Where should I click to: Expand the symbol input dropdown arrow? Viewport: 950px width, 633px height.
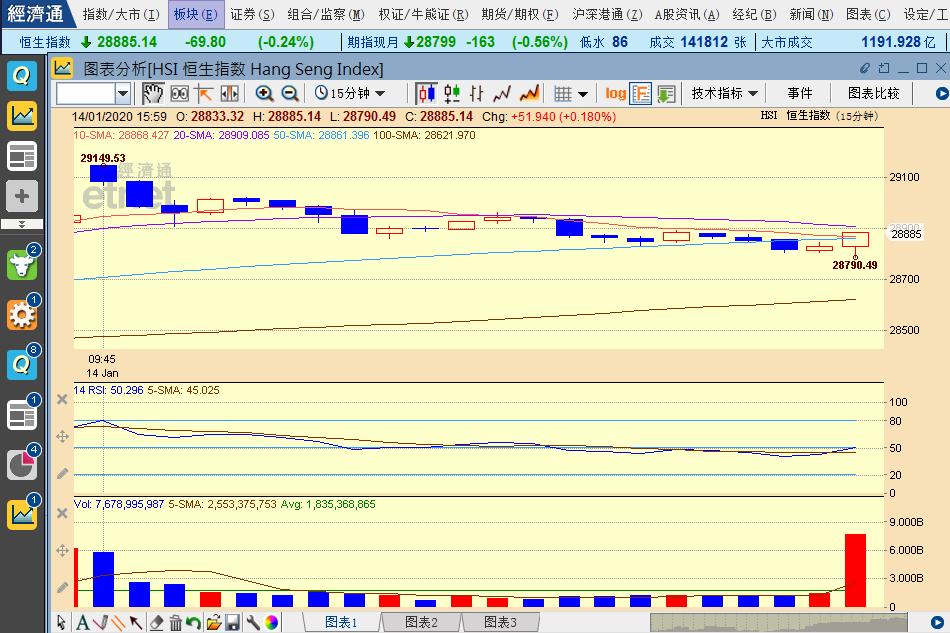pyautogui.click(x=122, y=93)
